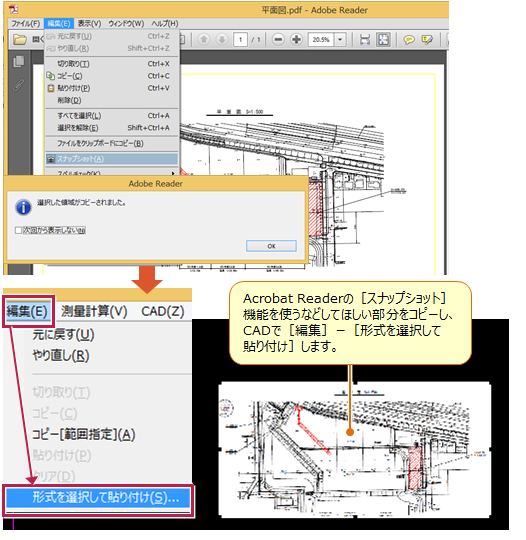The height and width of the screenshot is (540, 526).
Task: Click the Adobe Reader title bar logo
Action: [x=14, y=9]
